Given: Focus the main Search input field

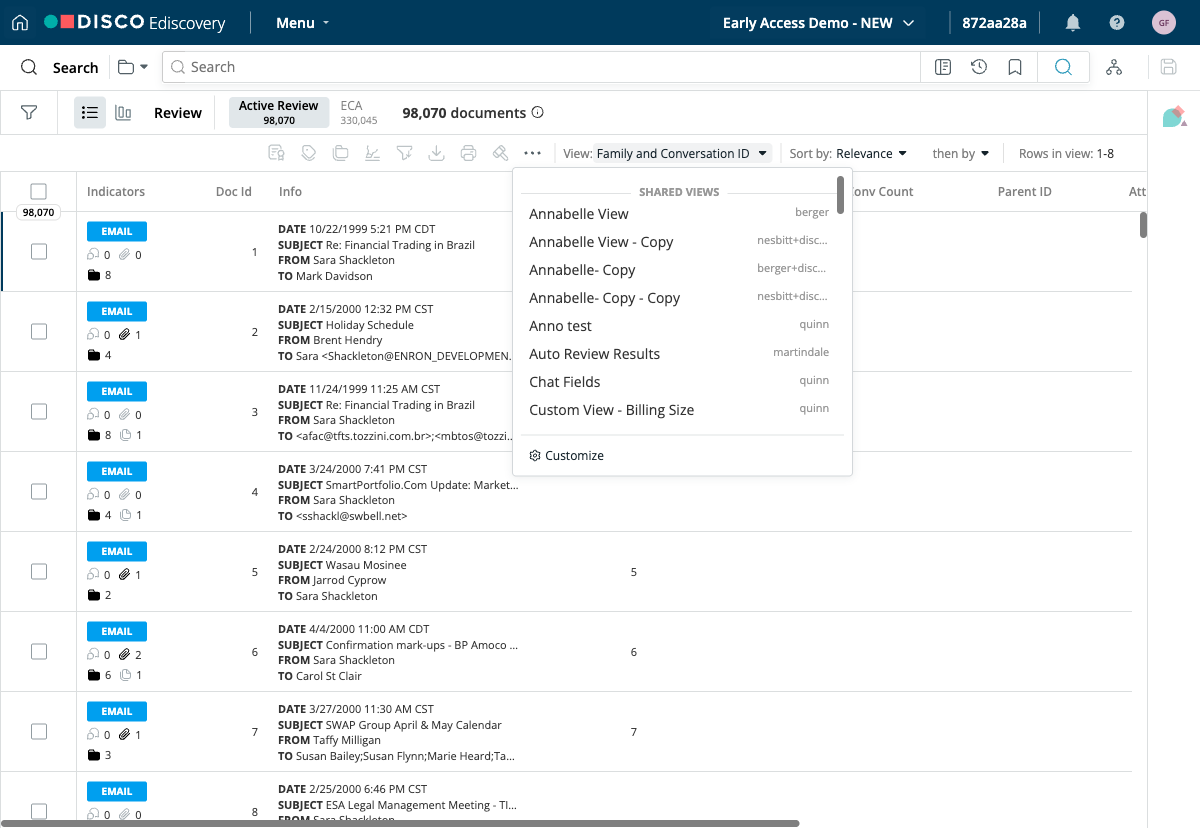Looking at the screenshot, I should 541,67.
